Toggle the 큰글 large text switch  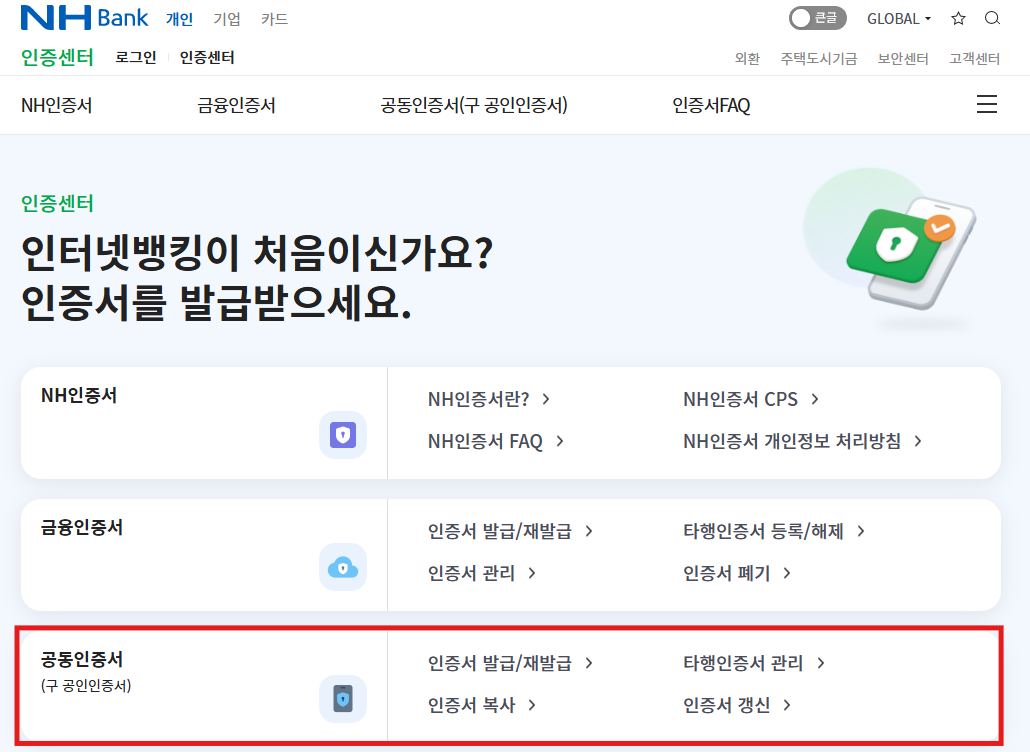[817, 18]
